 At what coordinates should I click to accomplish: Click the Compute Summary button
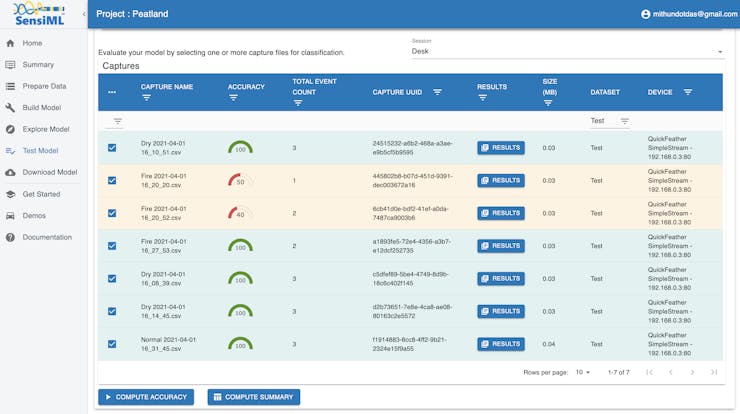coord(253,397)
